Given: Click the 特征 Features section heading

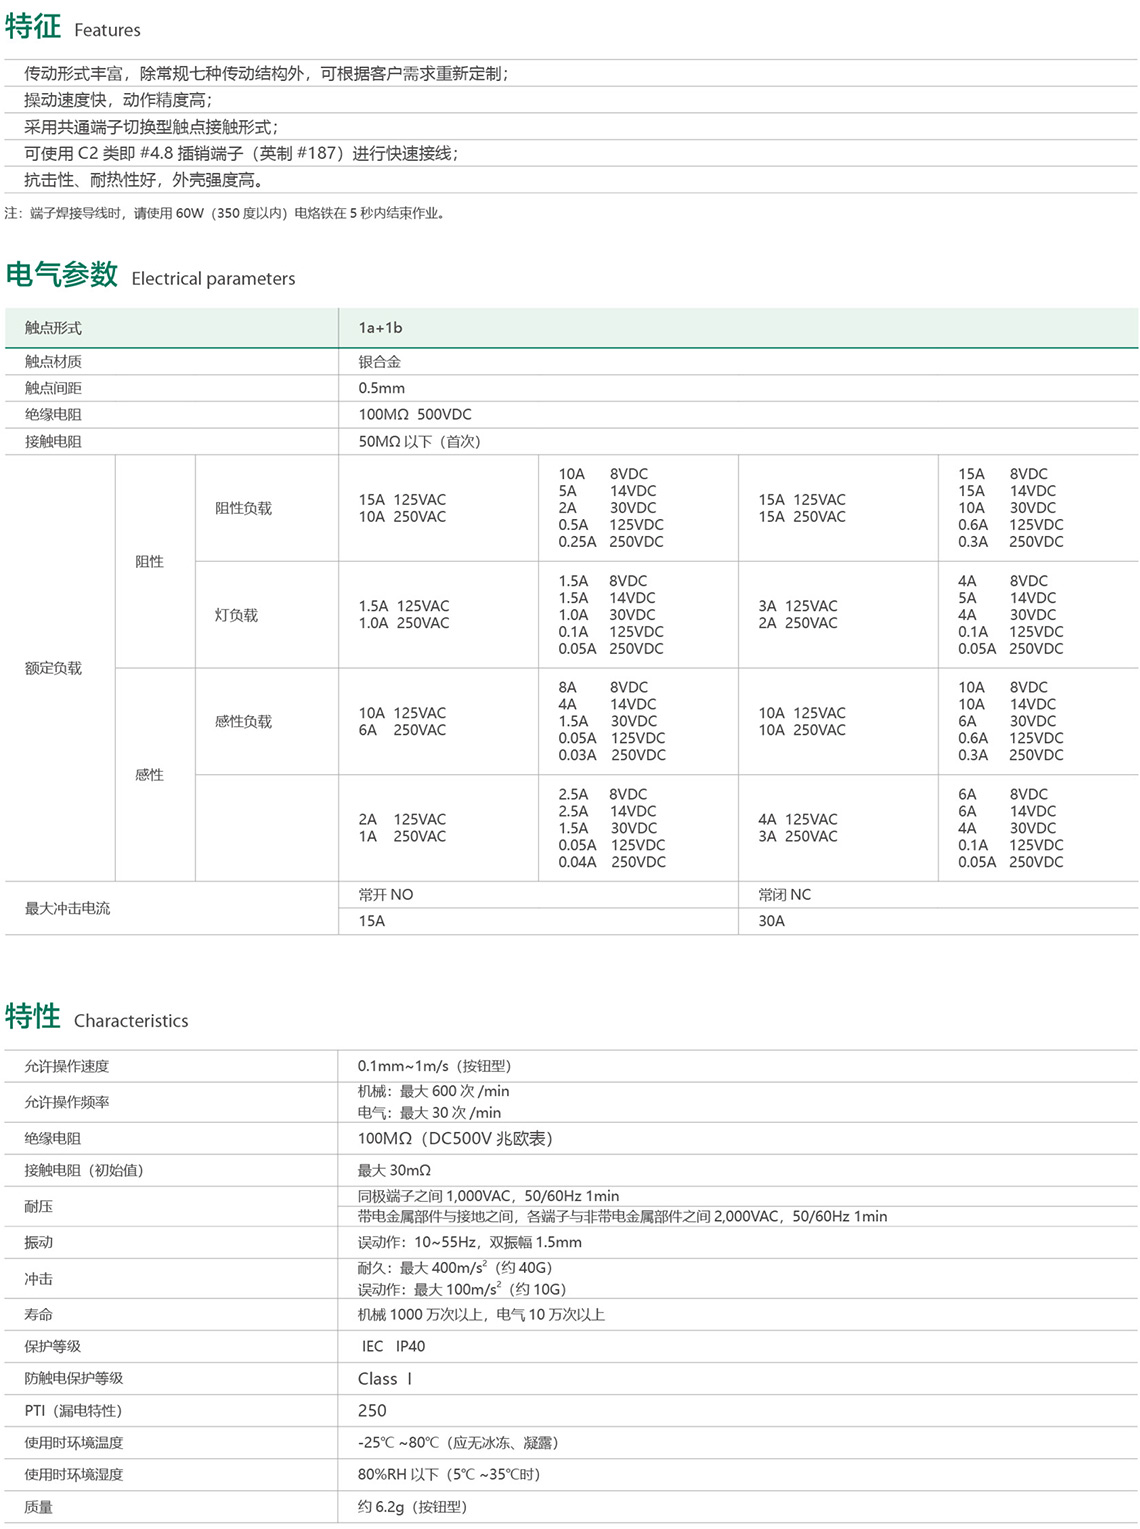Looking at the screenshot, I should click(73, 27).
